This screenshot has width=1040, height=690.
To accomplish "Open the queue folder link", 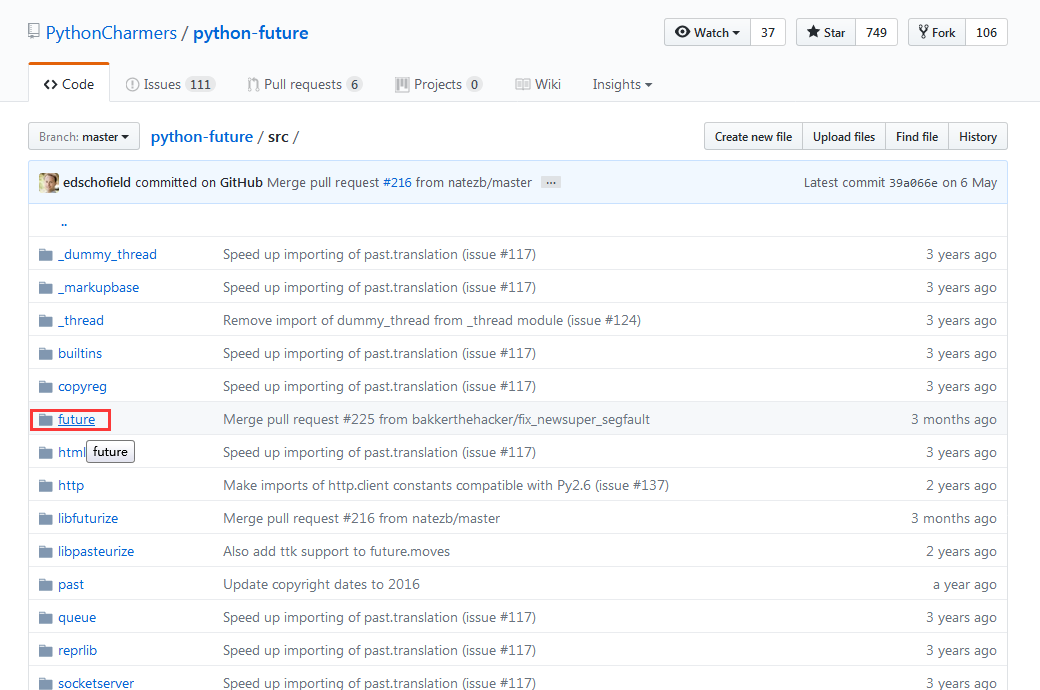I will (77, 618).
